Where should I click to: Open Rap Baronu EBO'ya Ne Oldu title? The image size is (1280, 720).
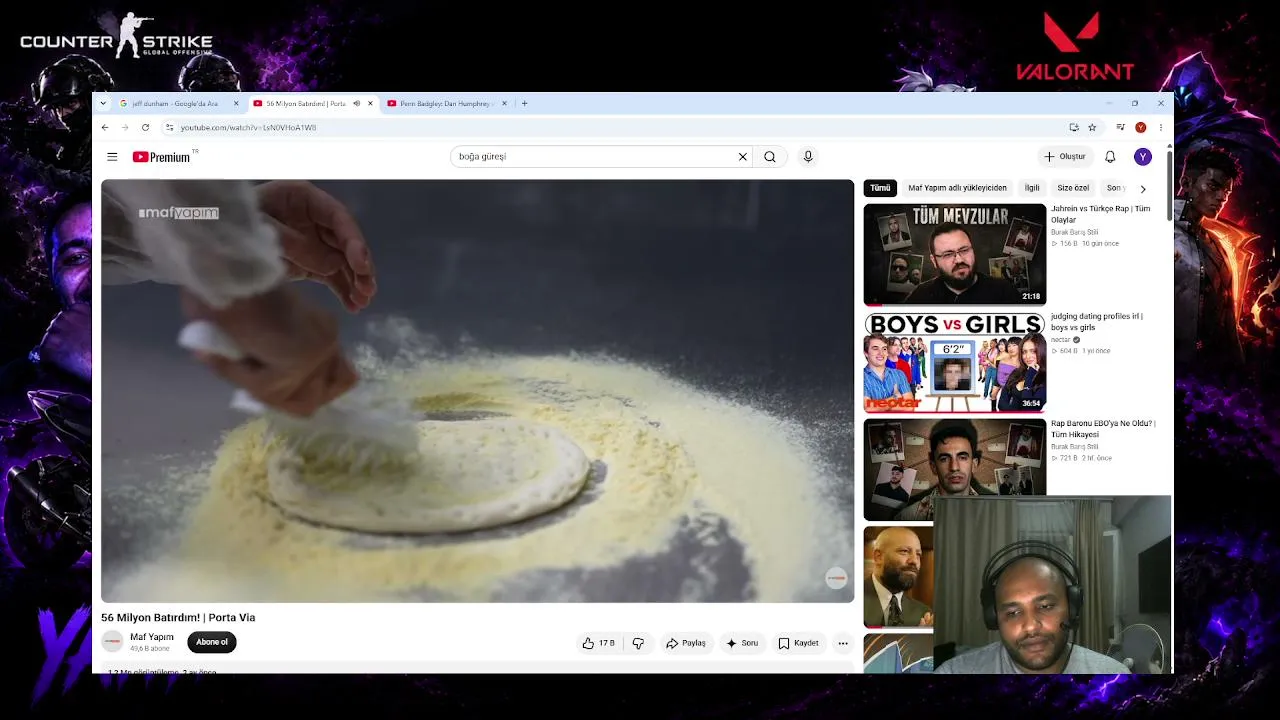(1103, 429)
